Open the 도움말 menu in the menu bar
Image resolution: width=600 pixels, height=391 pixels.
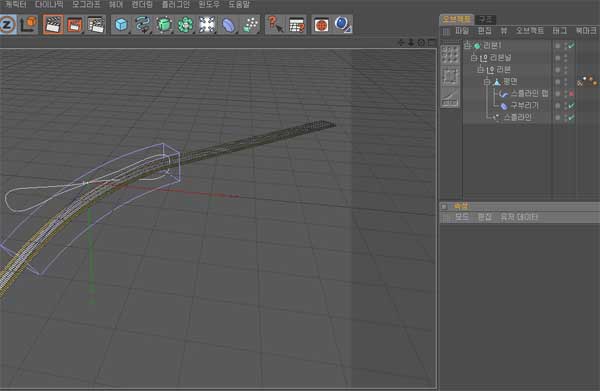click(239, 5)
